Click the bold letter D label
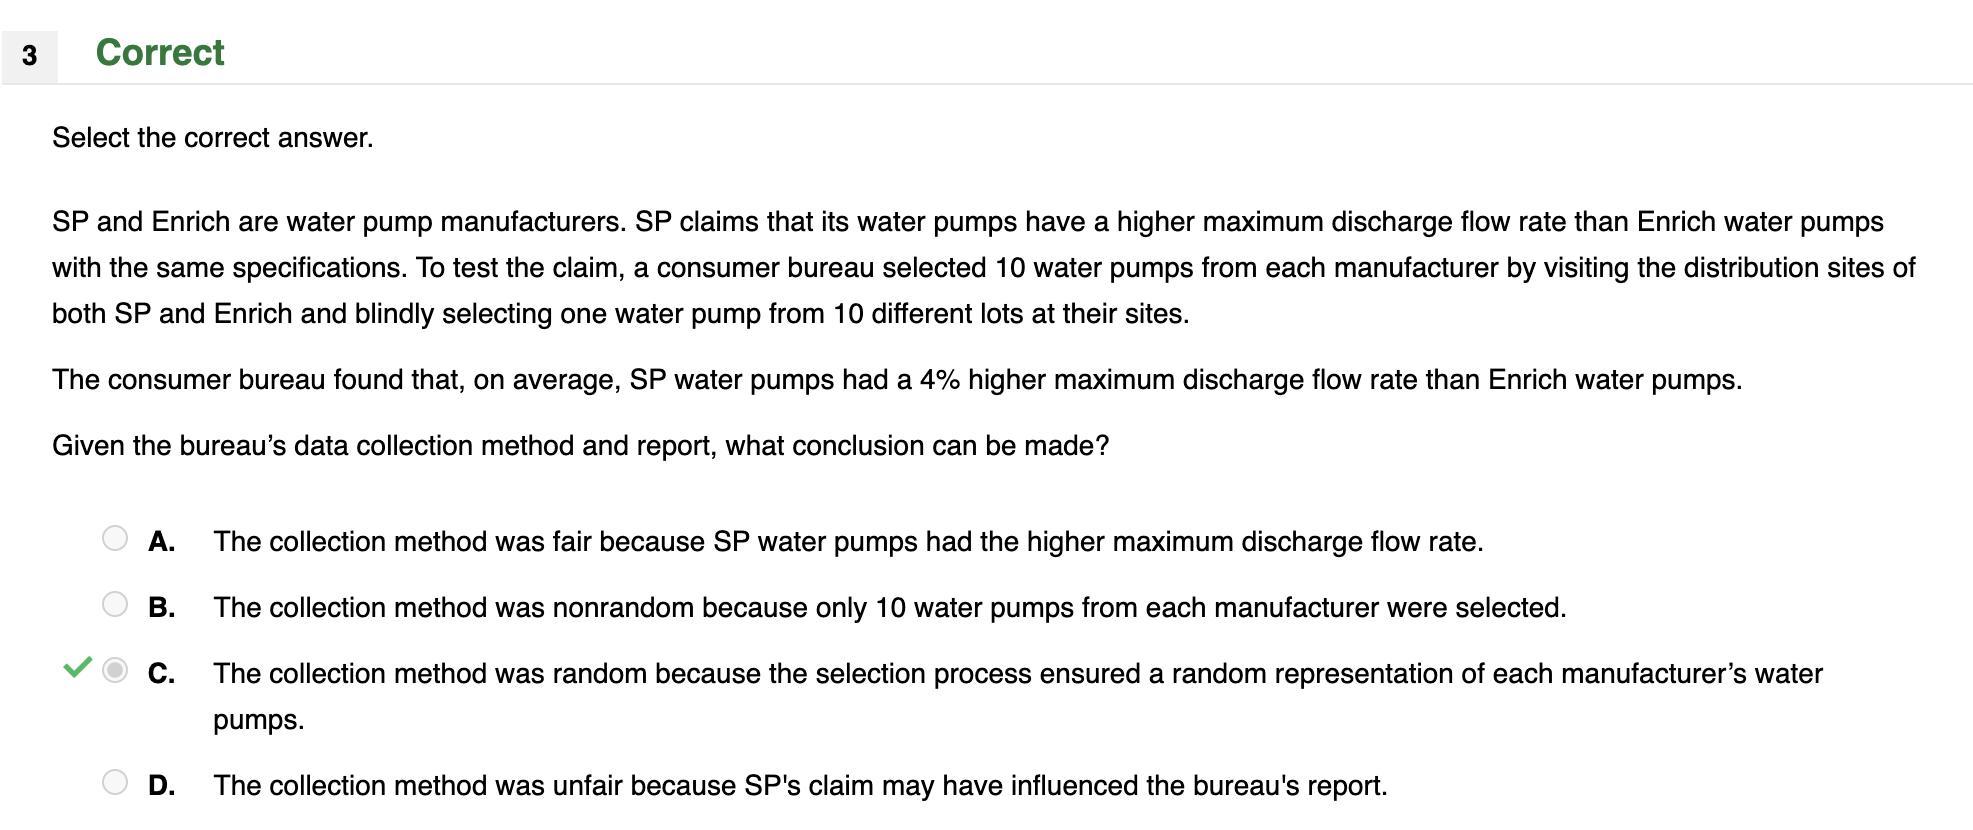Viewport: 1973px width, 830px height. coord(161,786)
